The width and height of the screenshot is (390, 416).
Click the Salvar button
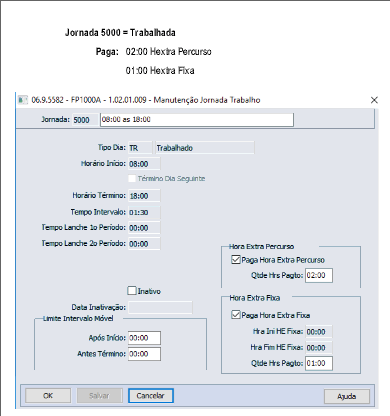point(100,396)
